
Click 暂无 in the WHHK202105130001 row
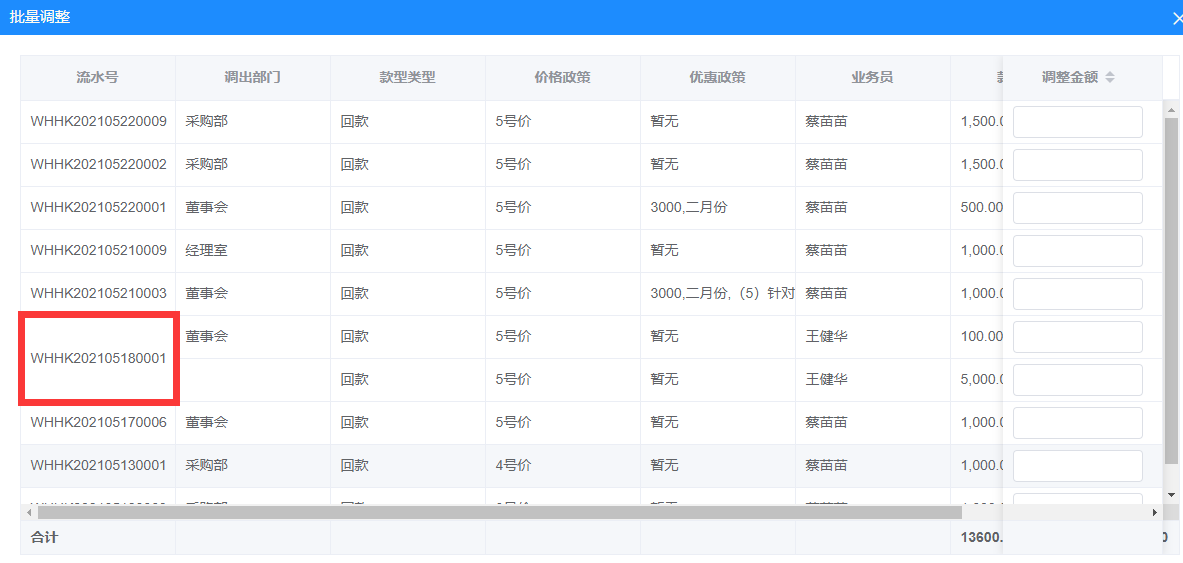click(664, 466)
